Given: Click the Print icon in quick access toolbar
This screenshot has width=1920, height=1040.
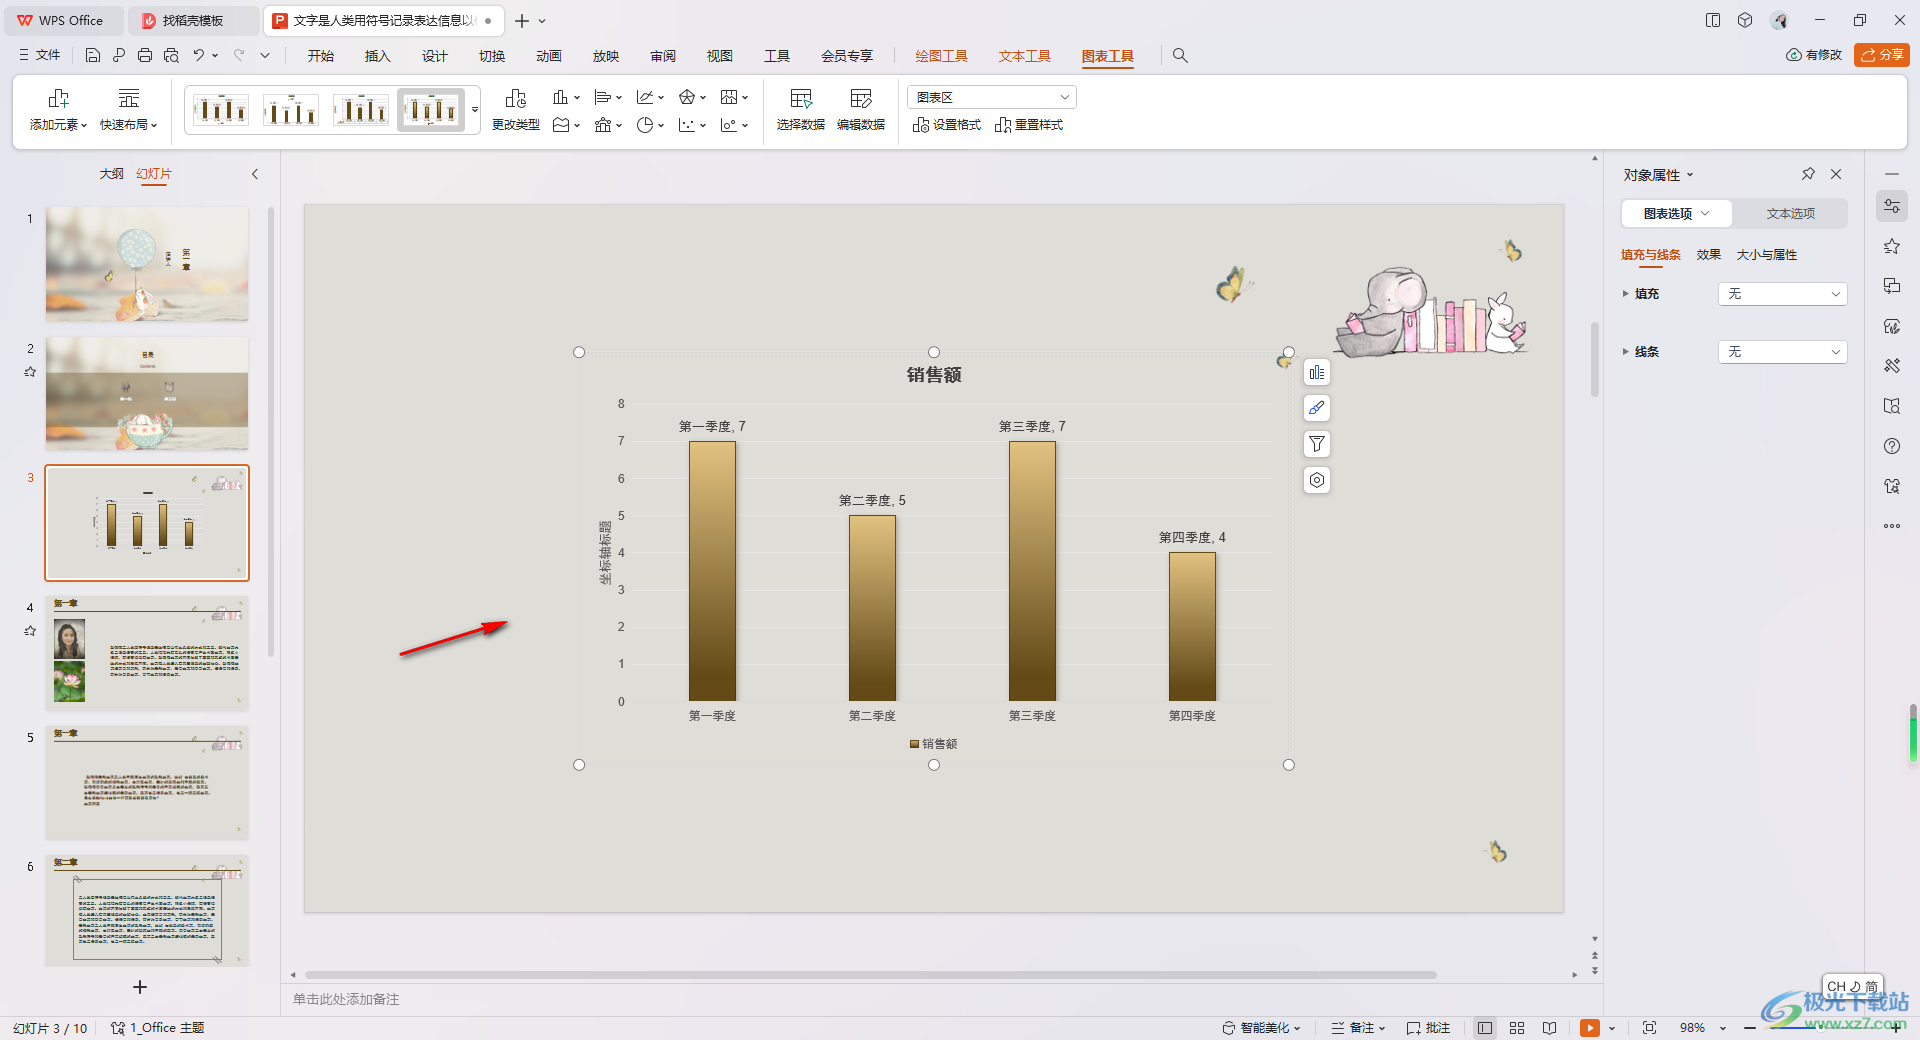Looking at the screenshot, I should pyautogui.click(x=145, y=56).
